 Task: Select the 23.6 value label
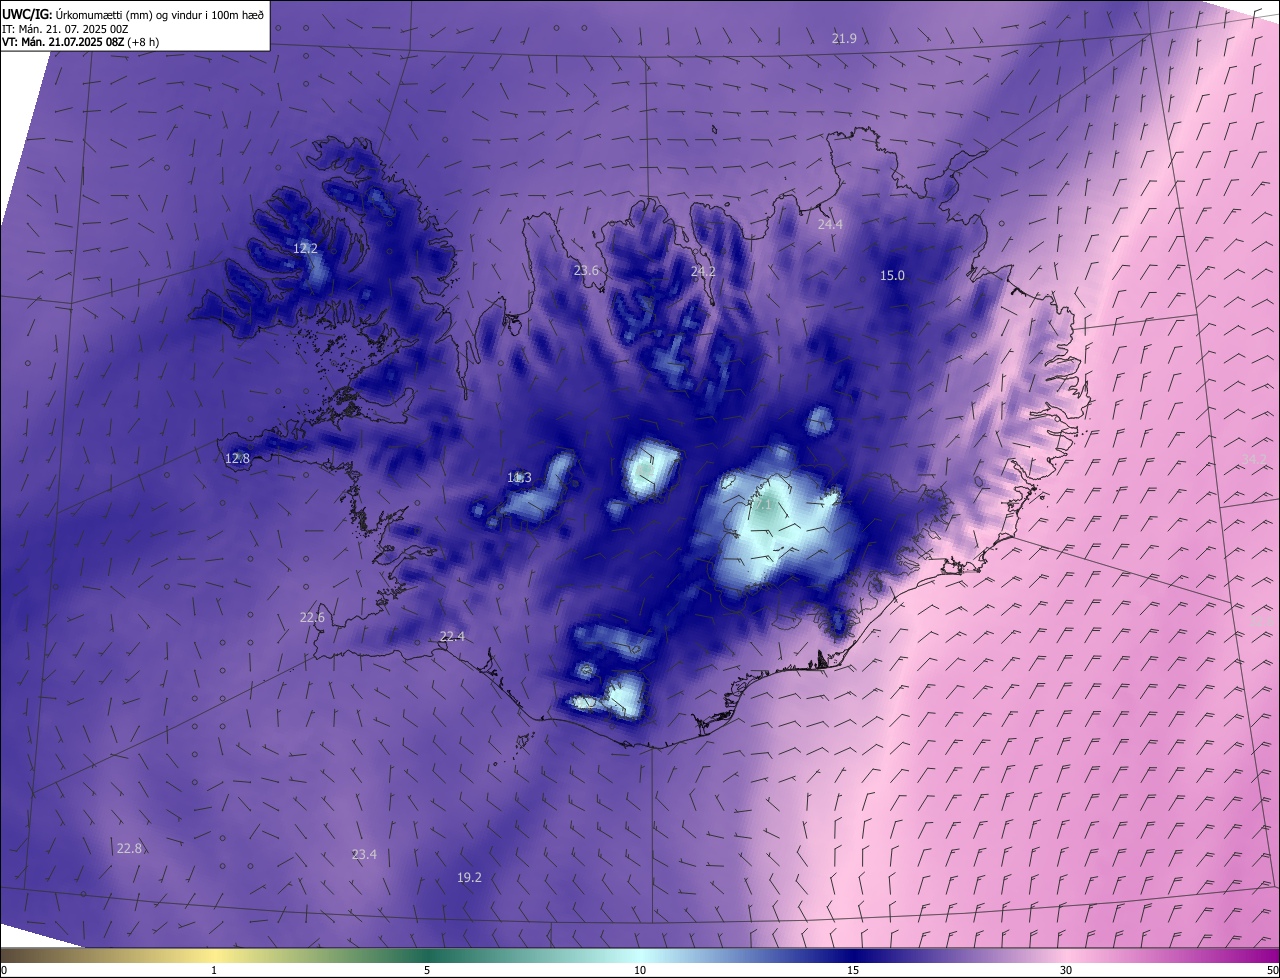[586, 270]
